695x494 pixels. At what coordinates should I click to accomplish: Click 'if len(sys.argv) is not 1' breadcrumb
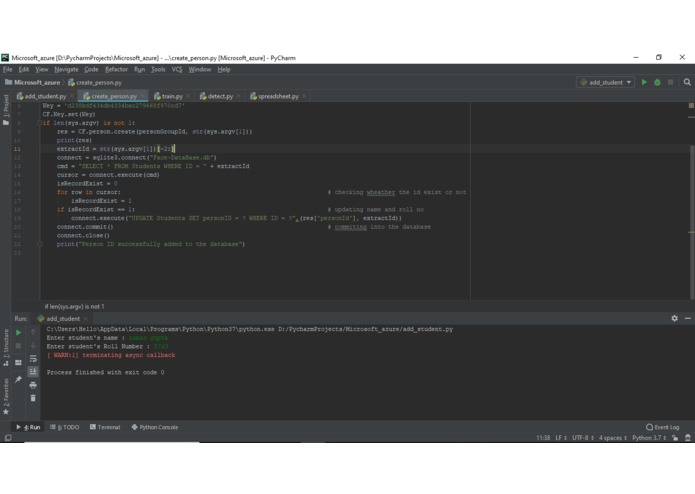(x=74, y=307)
